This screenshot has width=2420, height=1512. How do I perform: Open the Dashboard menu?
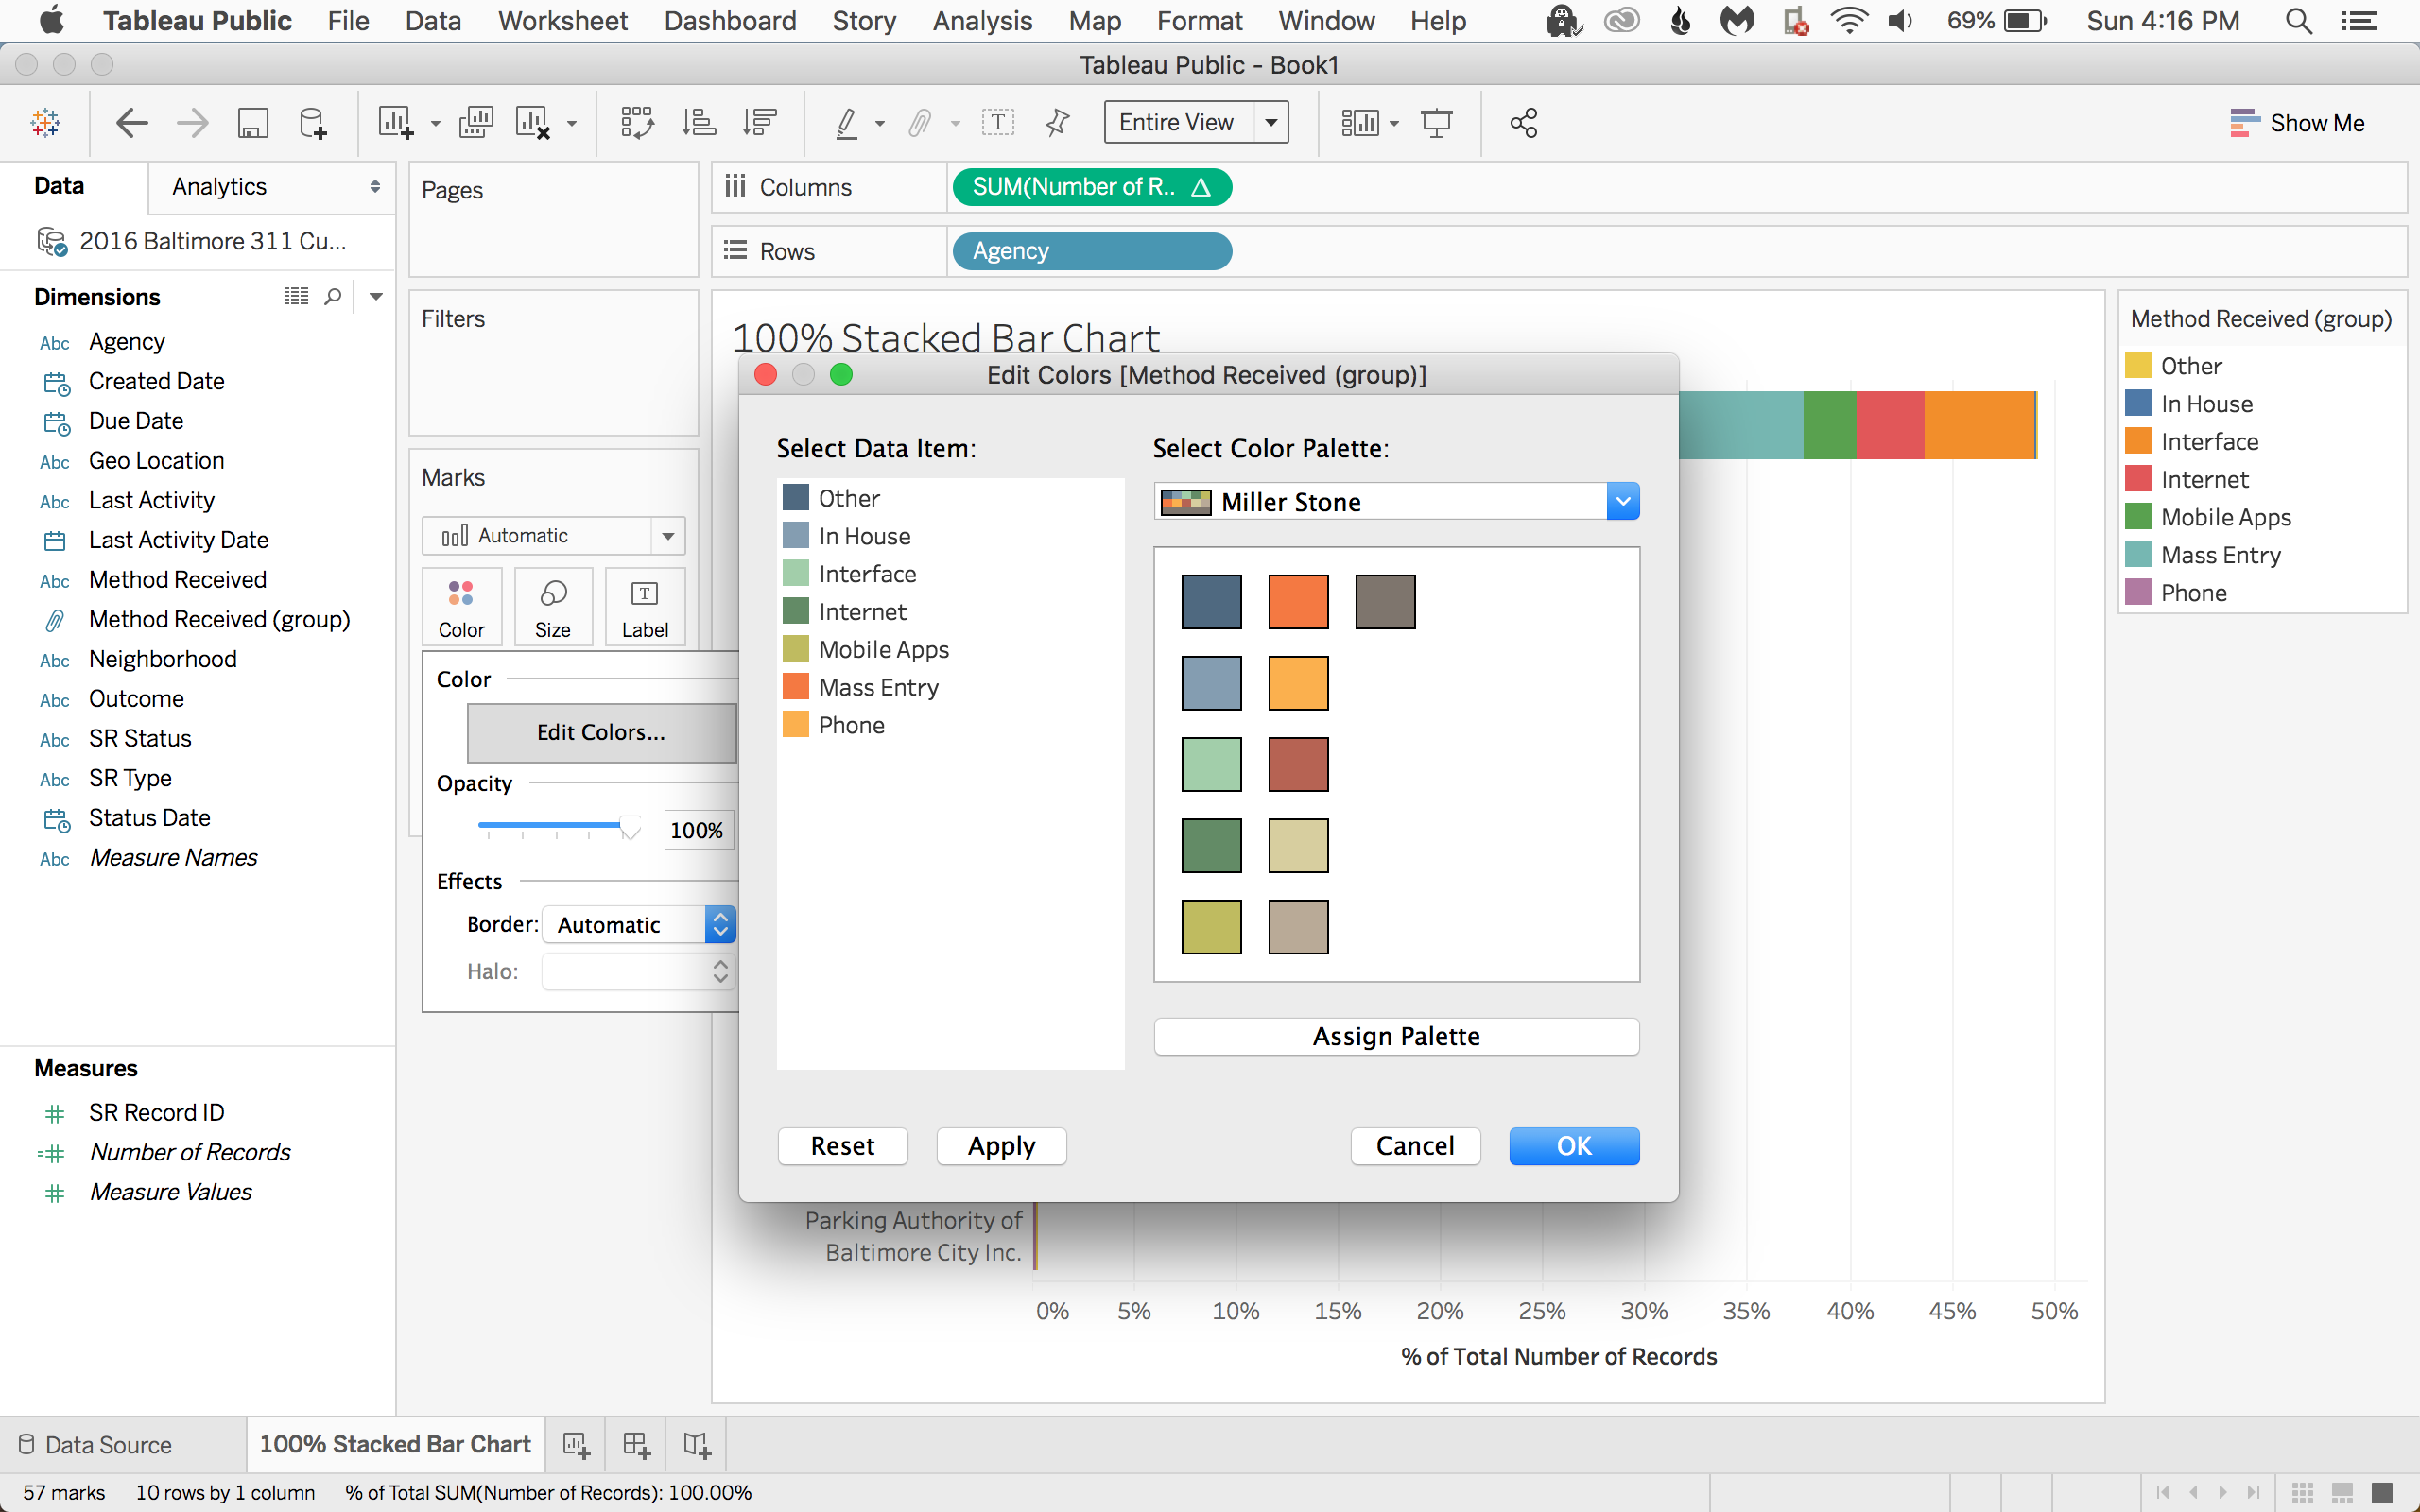(730, 21)
